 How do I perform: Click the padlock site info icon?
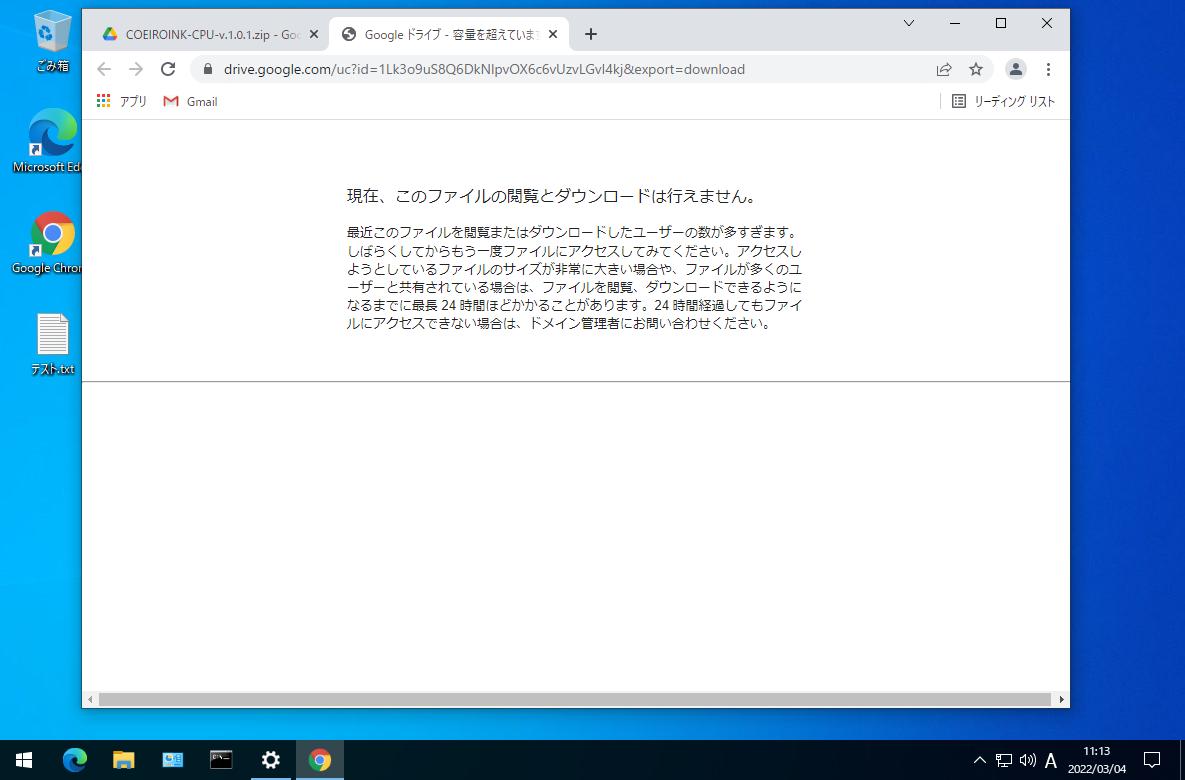coord(208,70)
